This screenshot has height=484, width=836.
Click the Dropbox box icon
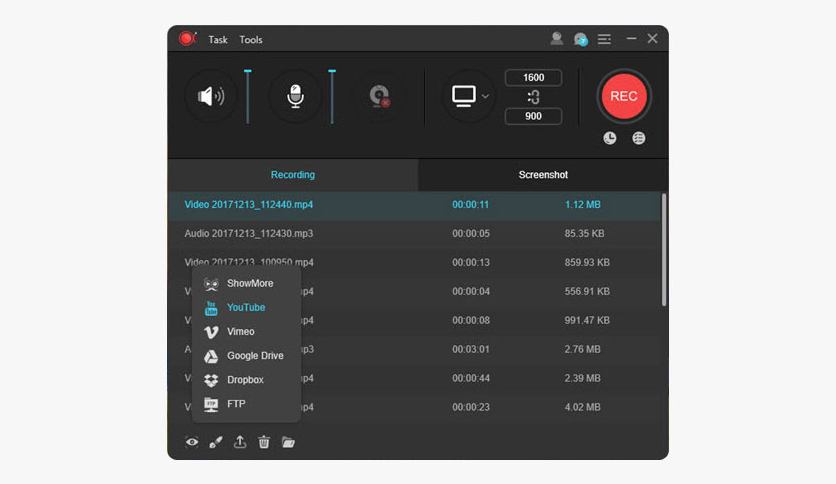click(x=211, y=380)
